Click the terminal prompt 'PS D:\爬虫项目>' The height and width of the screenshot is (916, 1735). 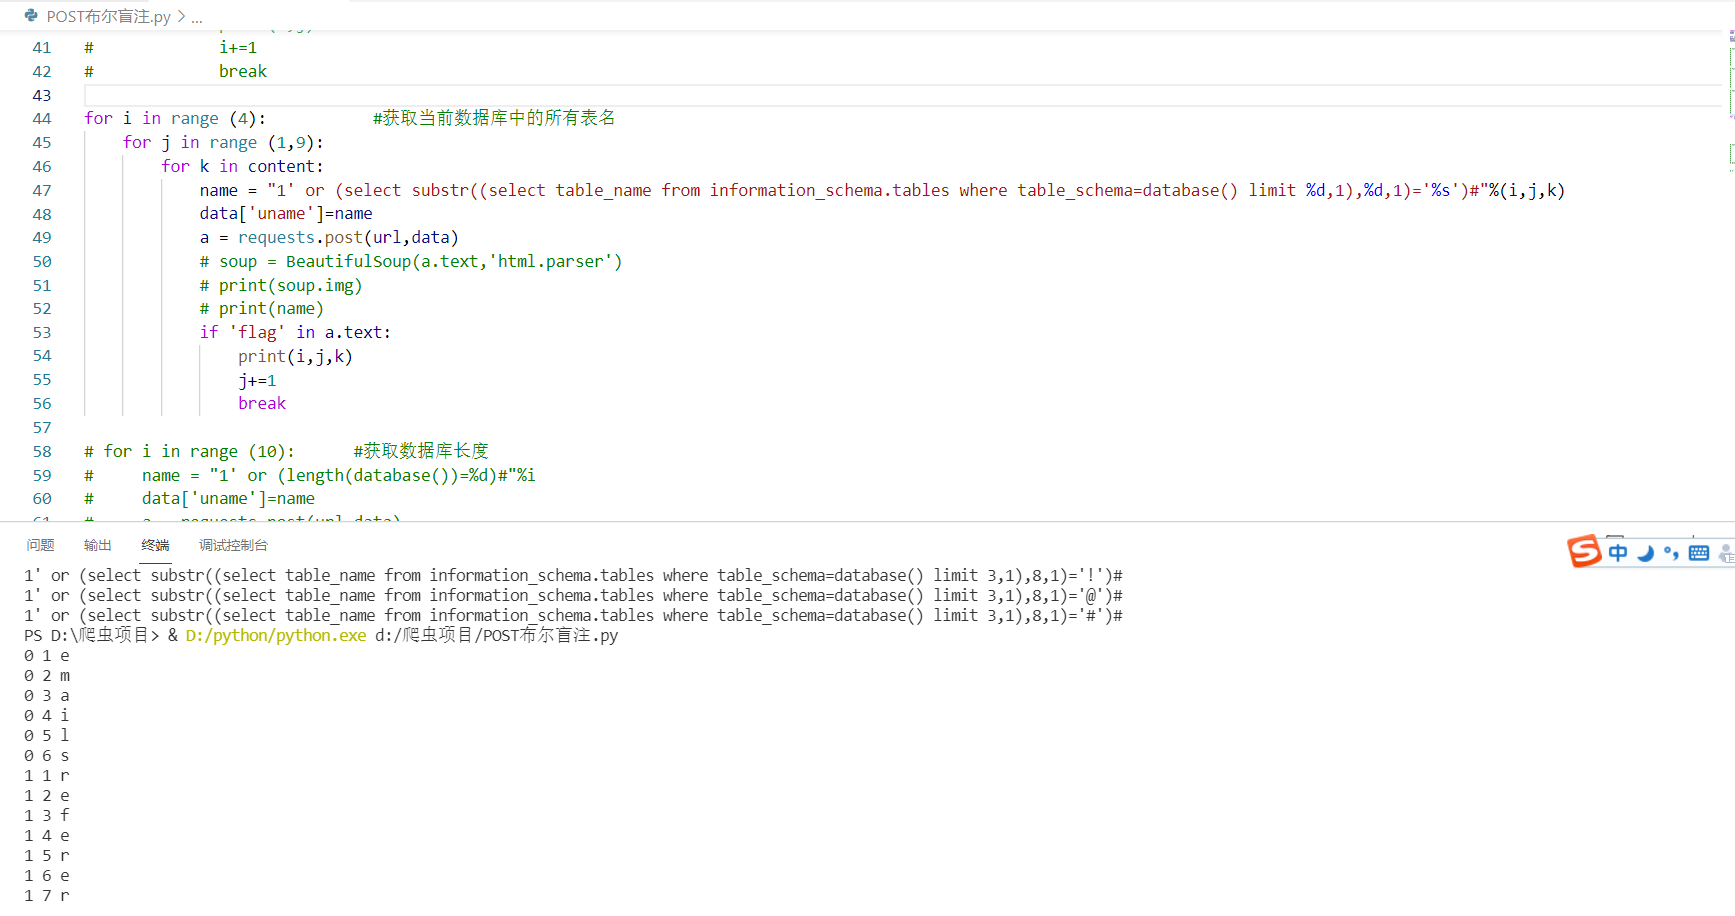pos(92,636)
